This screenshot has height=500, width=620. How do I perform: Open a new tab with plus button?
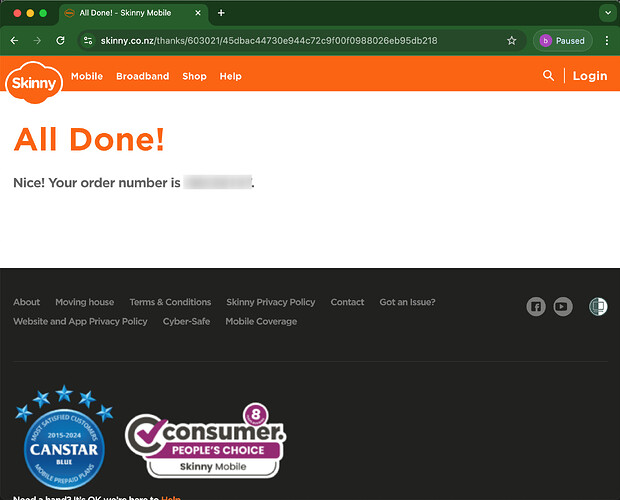click(x=221, y=13)
